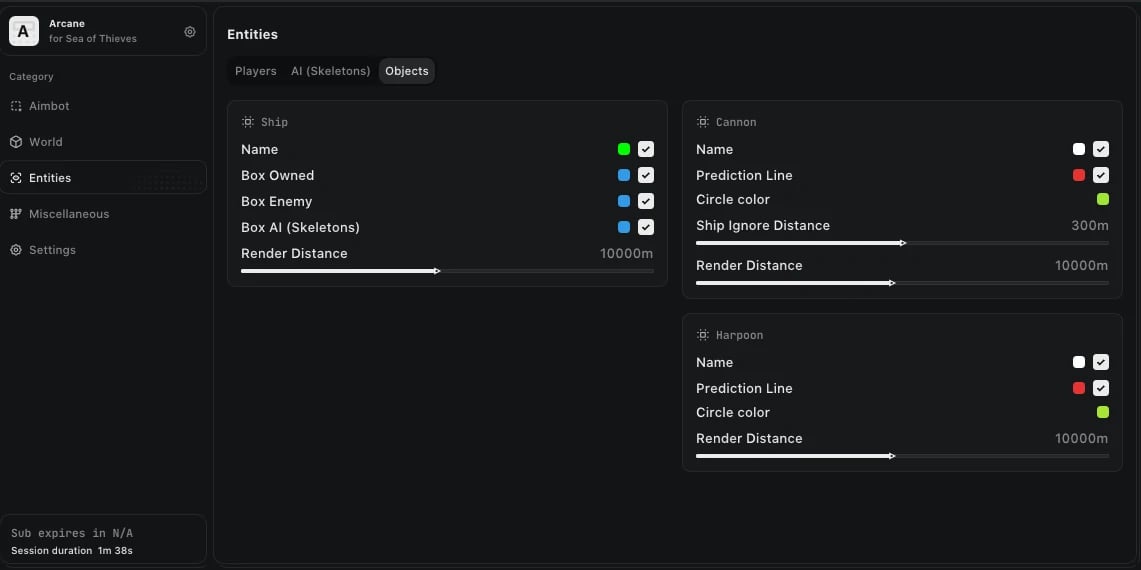Open the white Harpoon Name color swatch
Image resolution: width=1141 pixels, height=570 pixels.
pos(1078,363)
